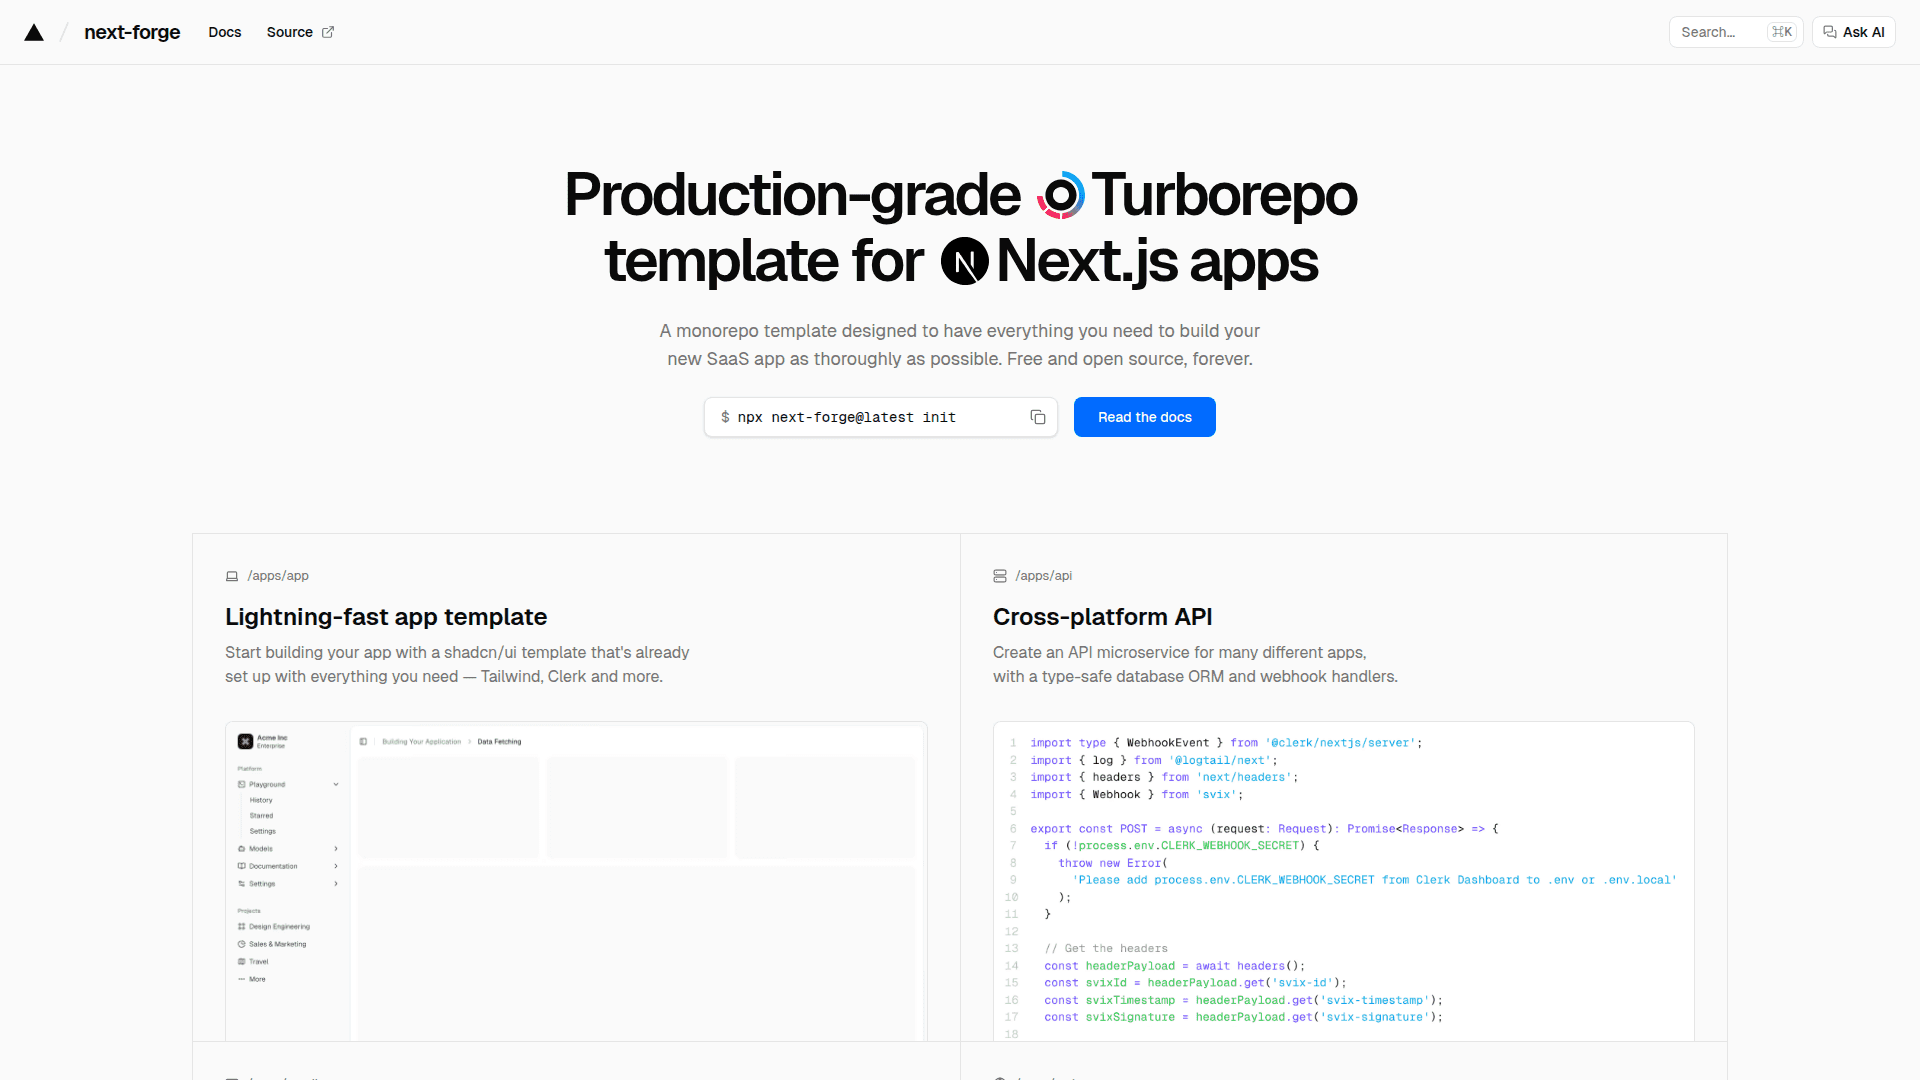Screen dimensions: 1920x1080
Task: Click the 'svix' import on code line 4
Action: pyautogui.click(x=1217, y=795)
